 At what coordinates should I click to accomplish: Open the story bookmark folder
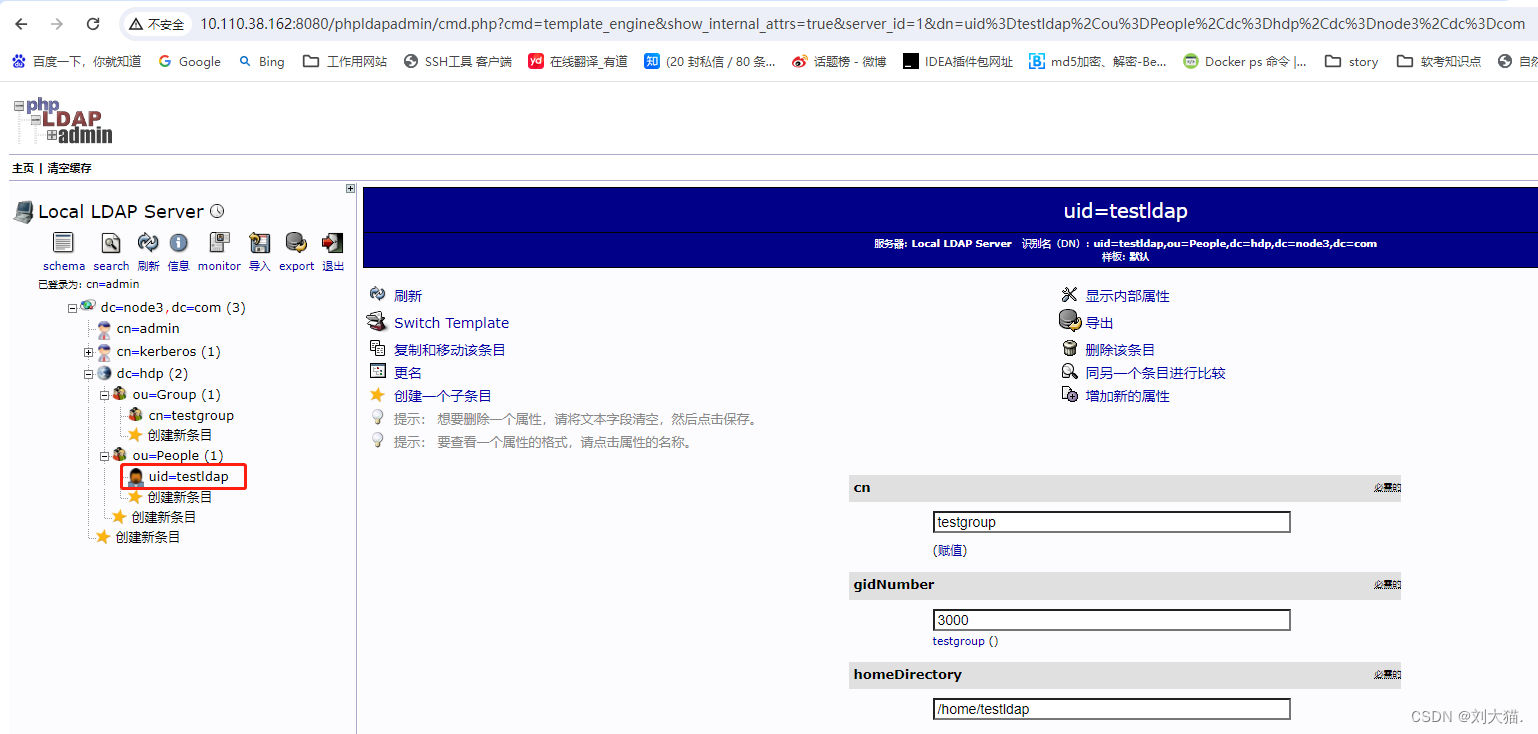coord(1351,61)
